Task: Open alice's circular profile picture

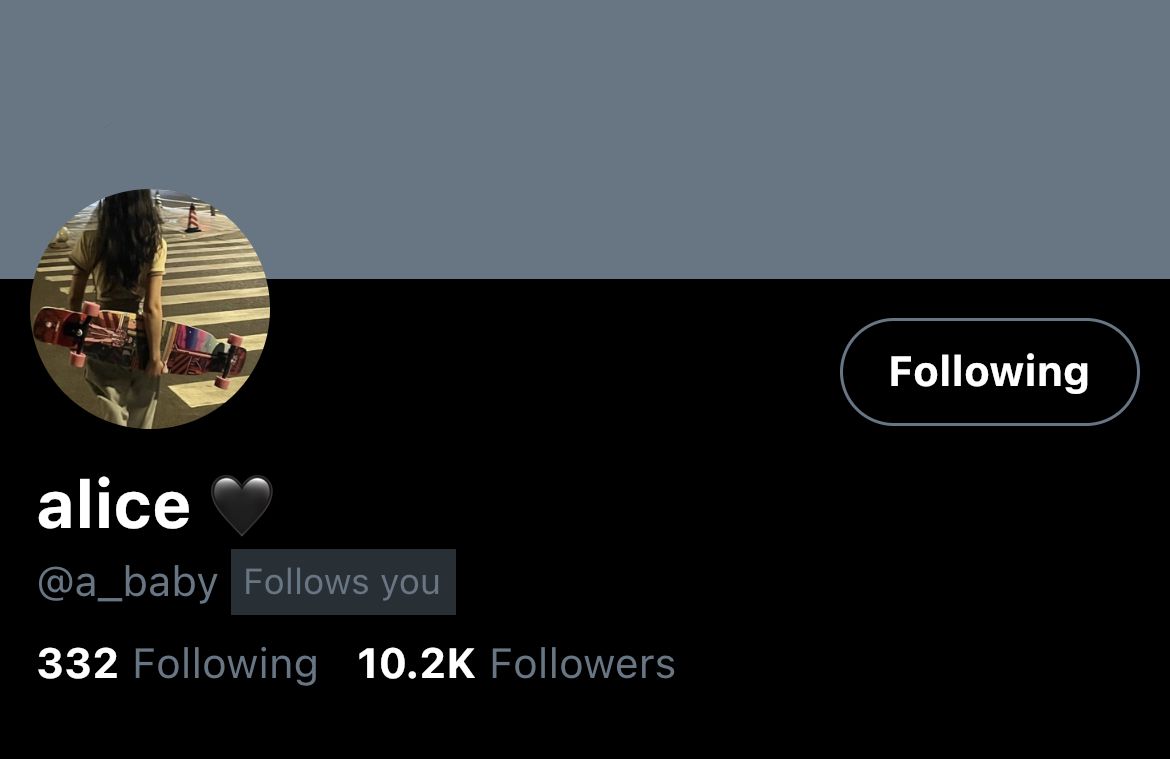Action: click(150, 308)
